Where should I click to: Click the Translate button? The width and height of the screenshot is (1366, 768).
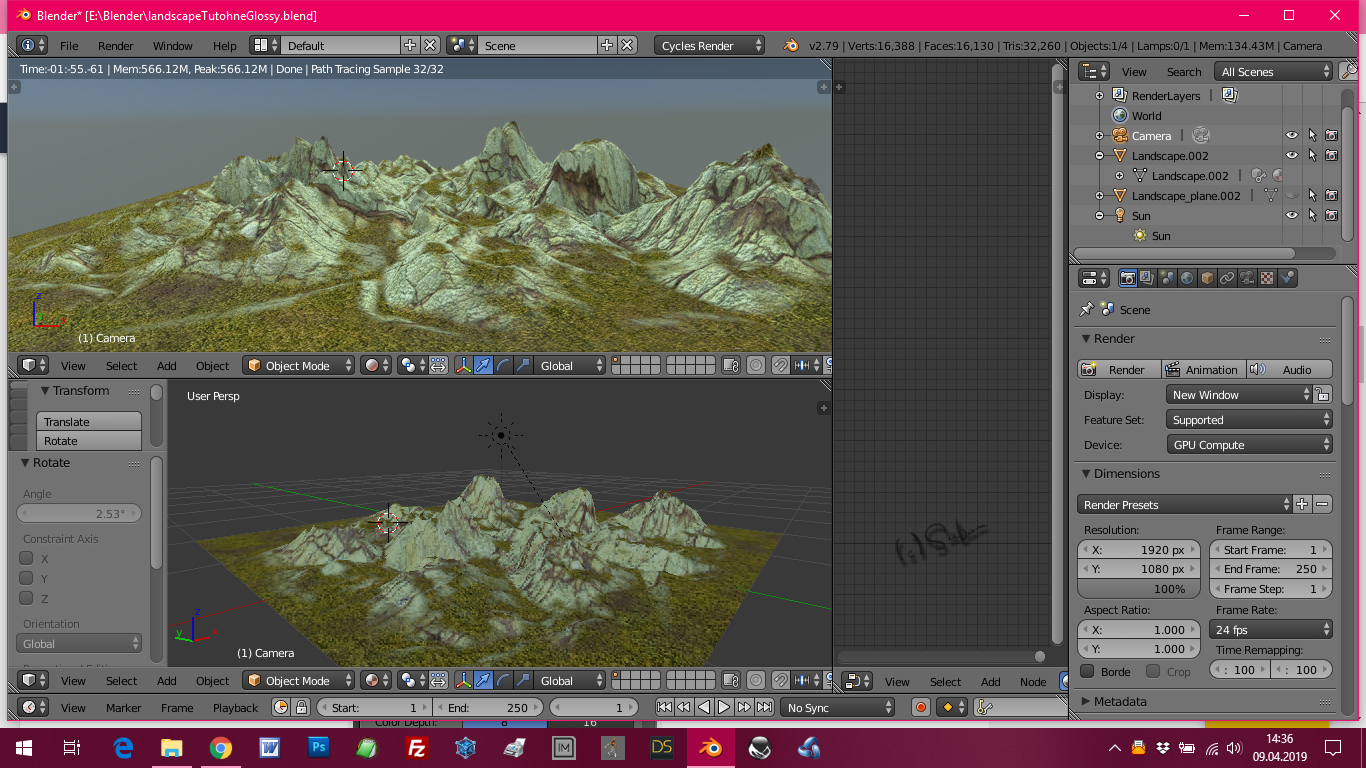click(89, 422)
